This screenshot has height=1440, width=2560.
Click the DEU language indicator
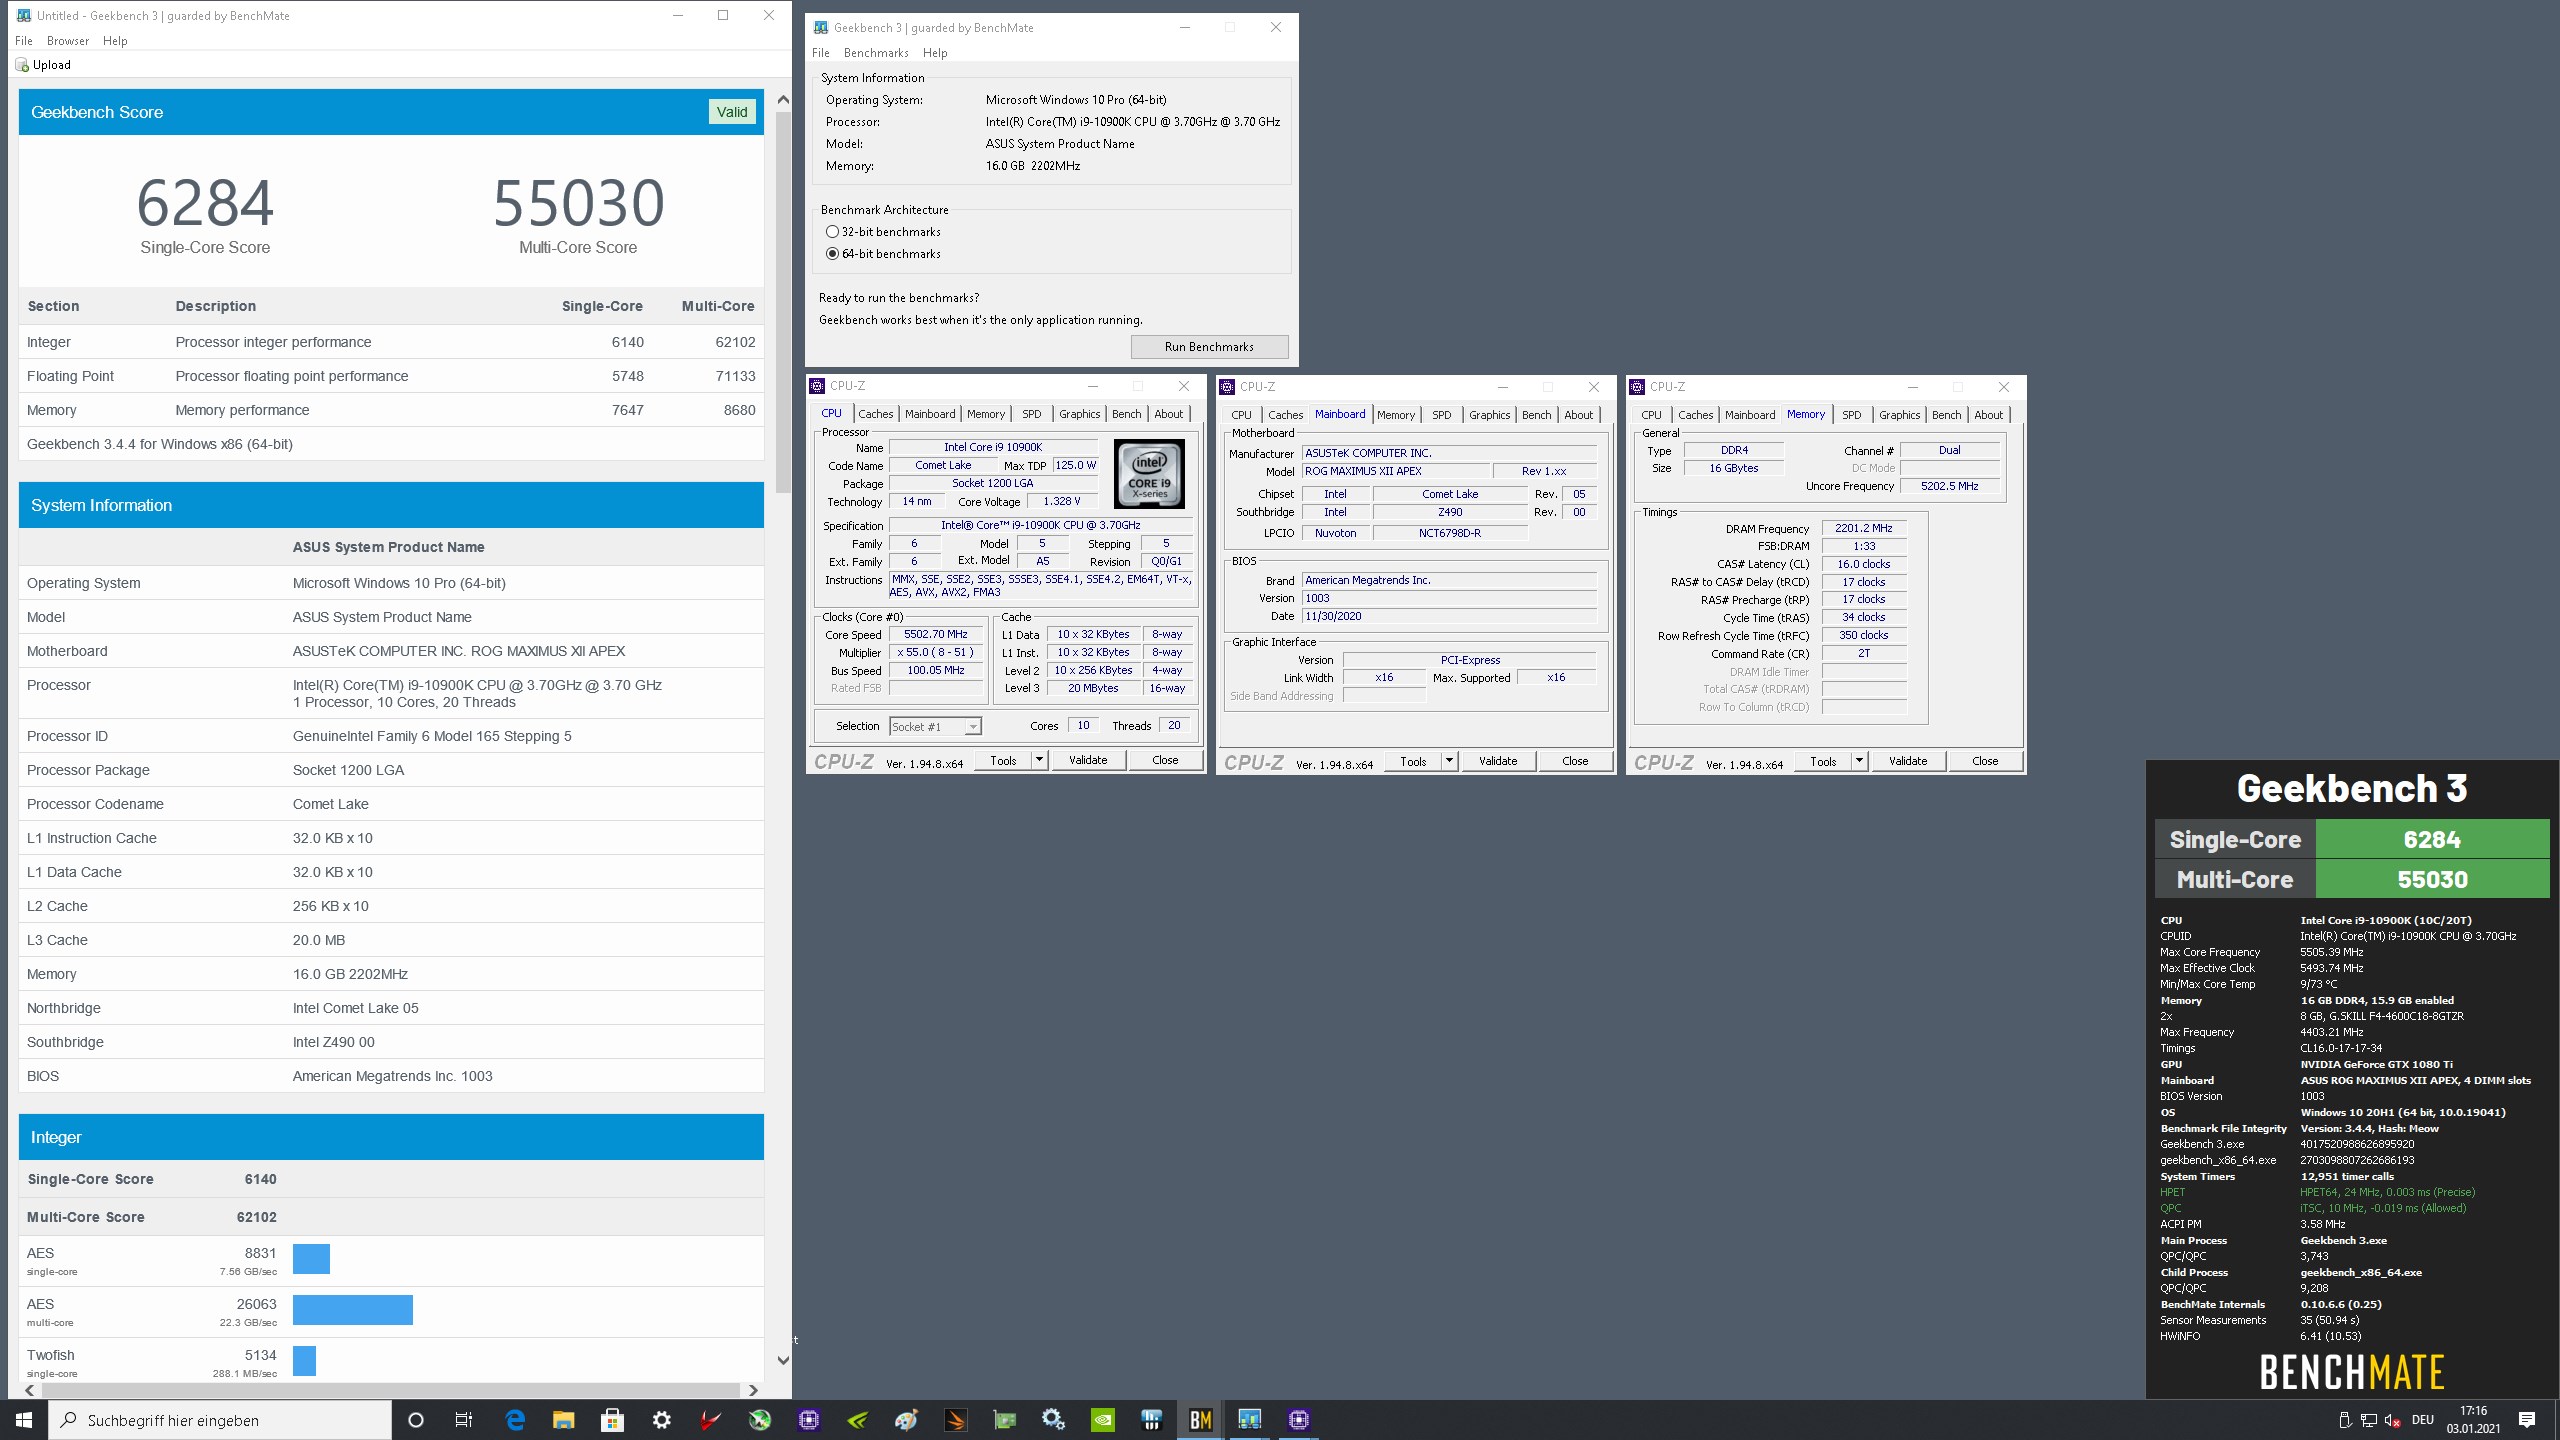2422,1420
